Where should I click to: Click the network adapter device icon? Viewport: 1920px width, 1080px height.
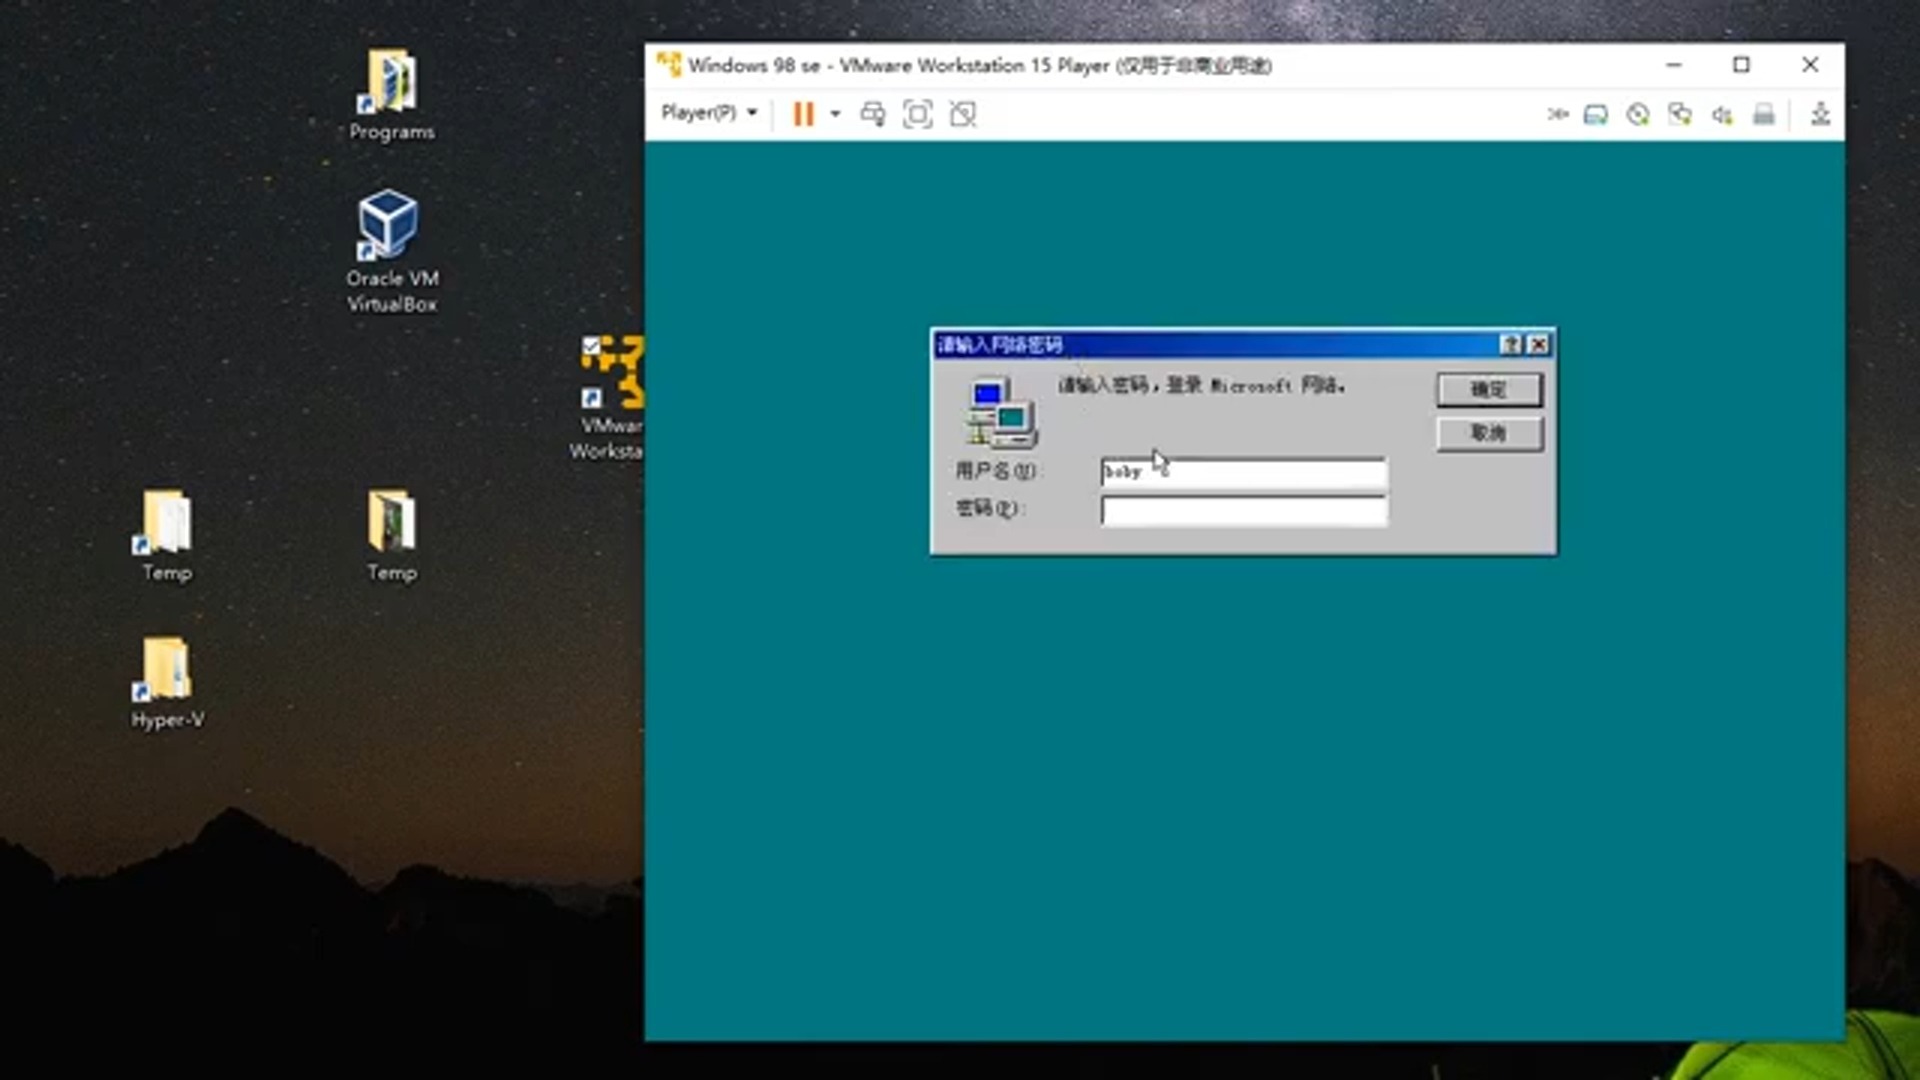pyautogui.click(x=1680, y=115)
